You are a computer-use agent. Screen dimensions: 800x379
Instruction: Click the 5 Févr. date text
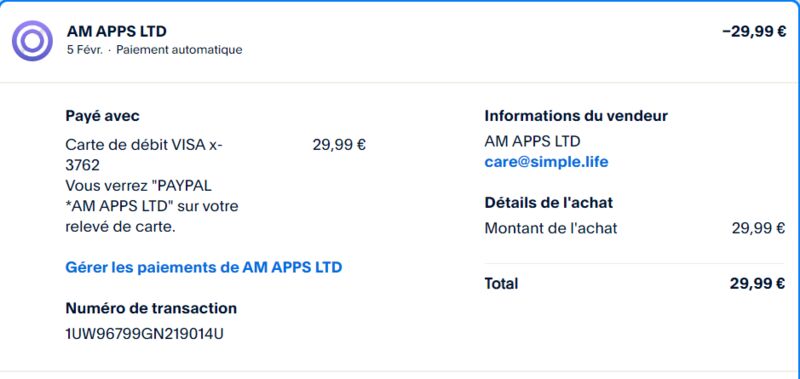click(x=85, y=50)
